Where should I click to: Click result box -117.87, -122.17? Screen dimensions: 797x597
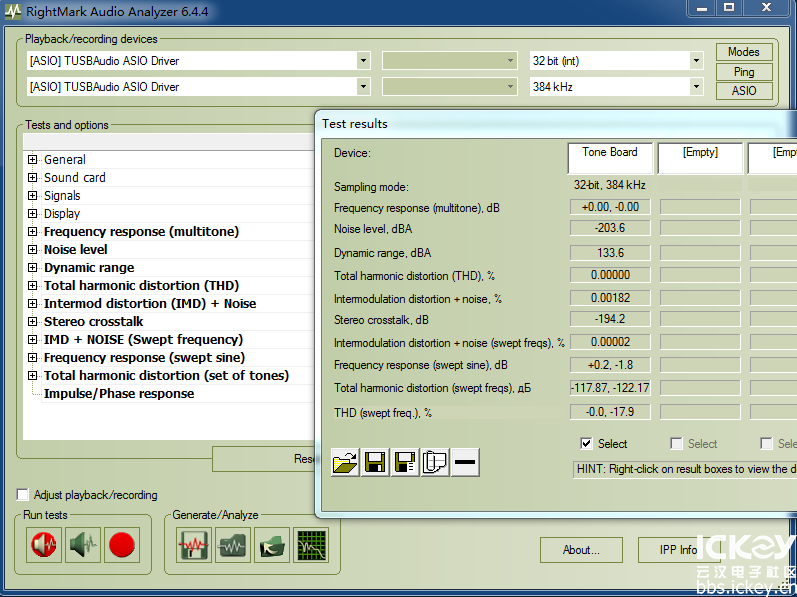pos(610,388)
